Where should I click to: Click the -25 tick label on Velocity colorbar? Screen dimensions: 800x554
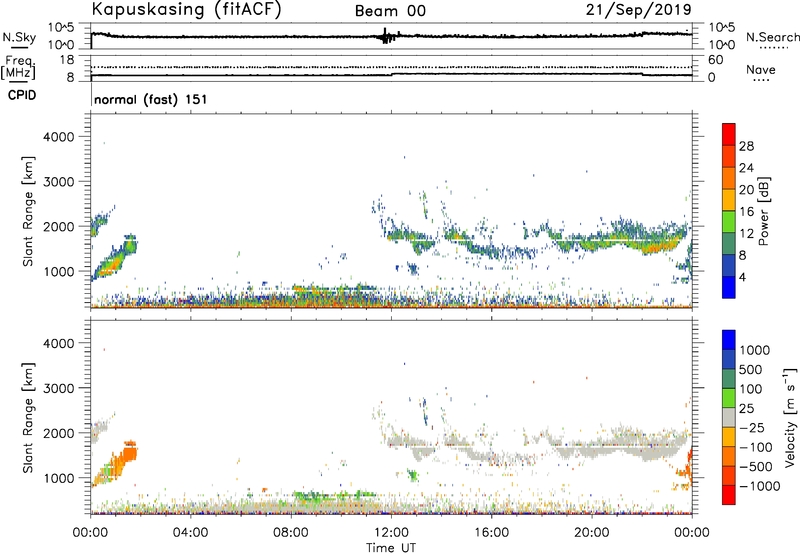[x=752, y=427]
